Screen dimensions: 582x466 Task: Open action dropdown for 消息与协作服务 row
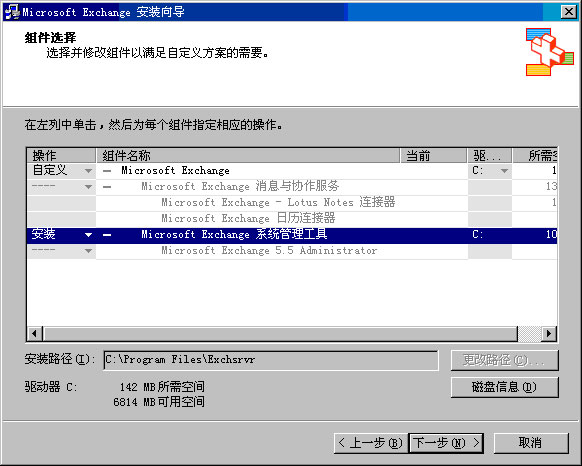point(88,187)
